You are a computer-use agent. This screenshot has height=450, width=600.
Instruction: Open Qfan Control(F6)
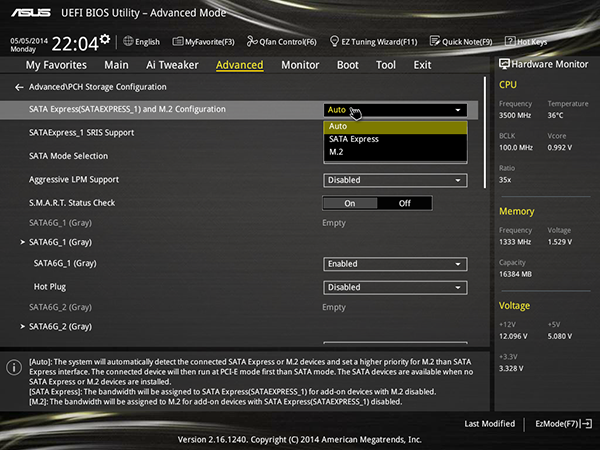(282, 41)
